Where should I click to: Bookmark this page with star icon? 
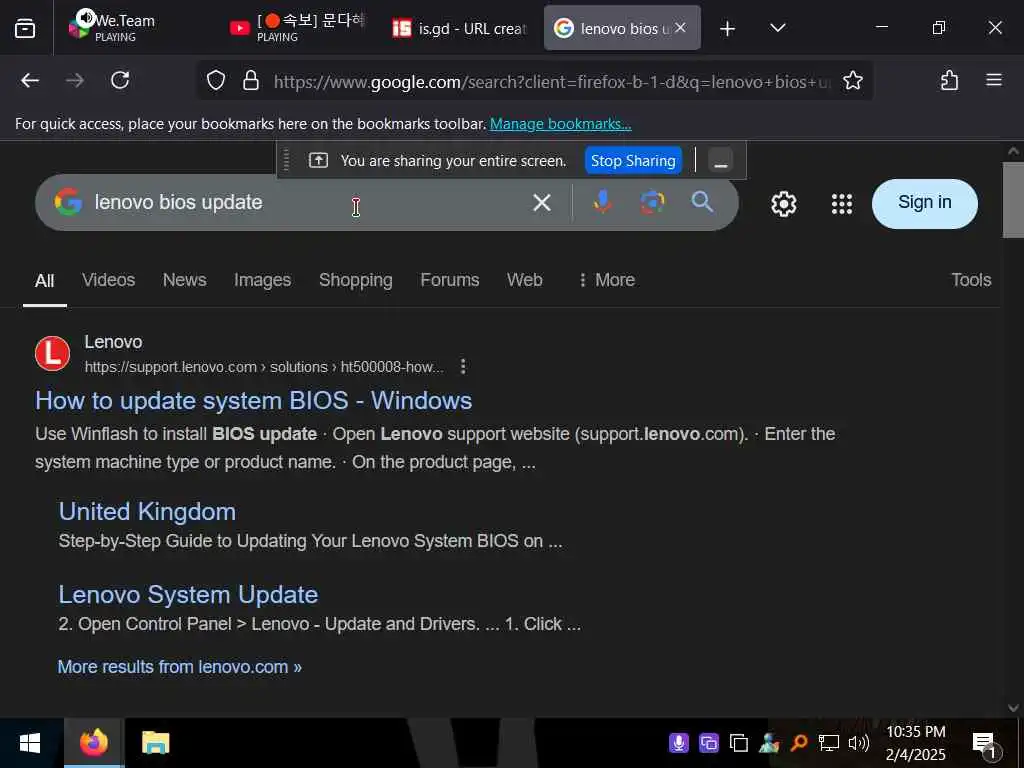(x=853, y=81)
